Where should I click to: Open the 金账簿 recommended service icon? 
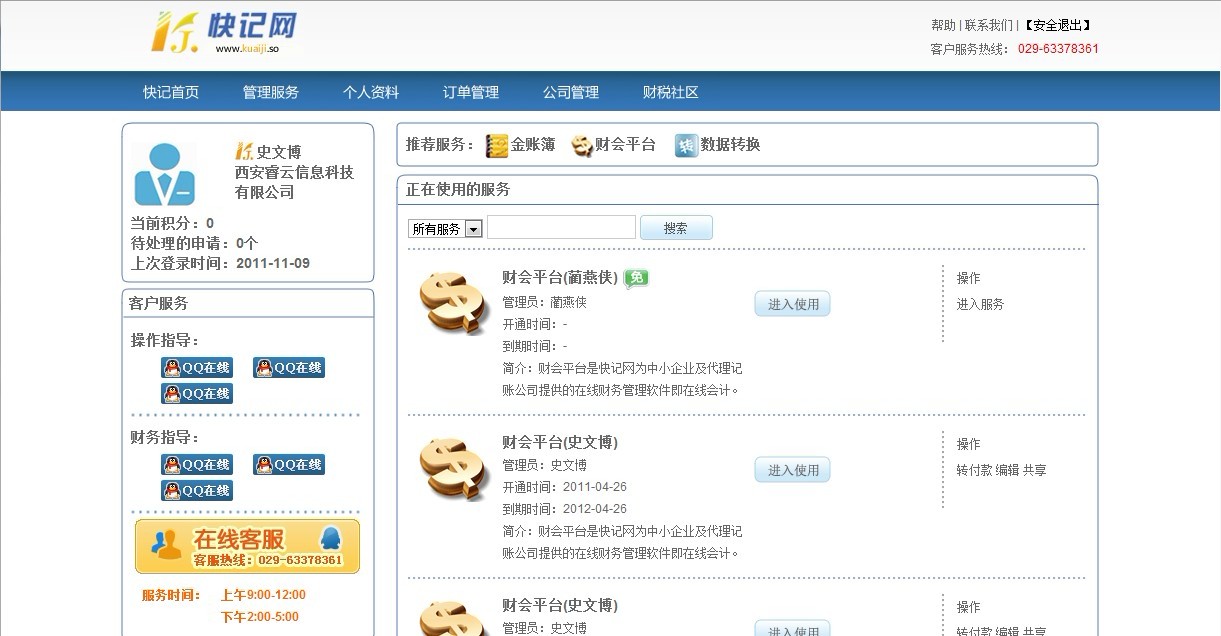coord(496,145)
